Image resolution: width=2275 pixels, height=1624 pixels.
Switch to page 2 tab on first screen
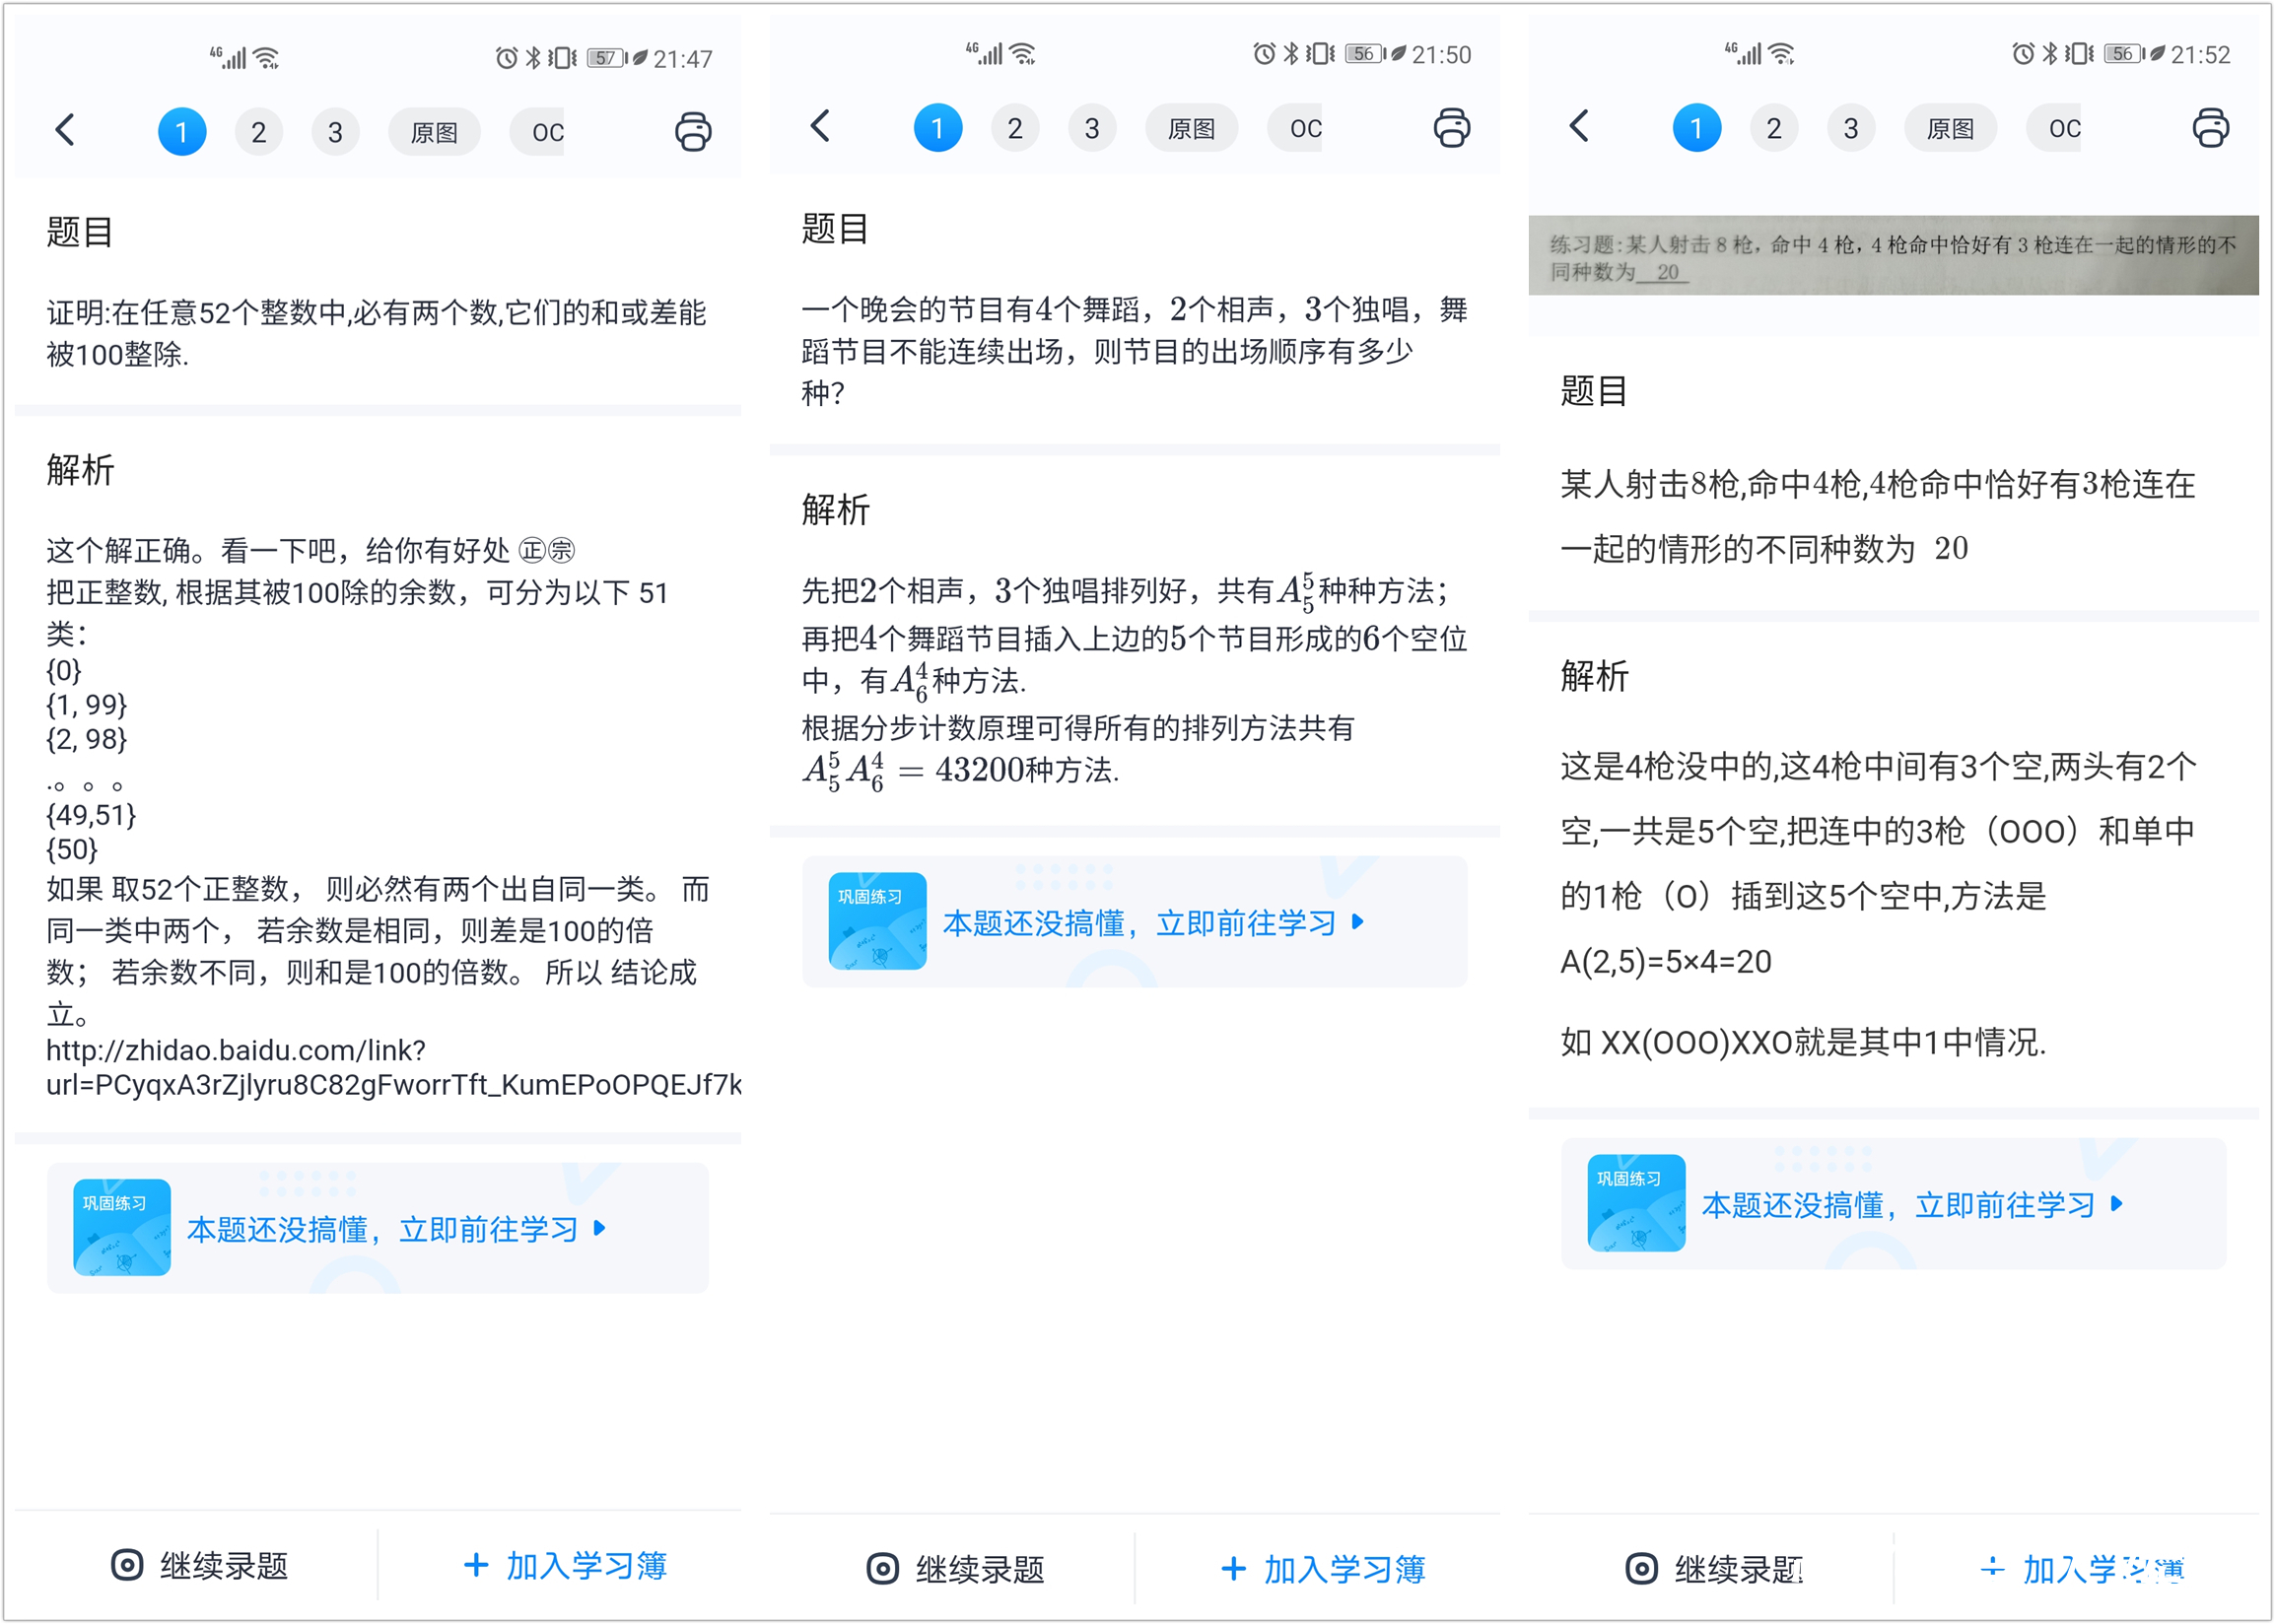258,131
